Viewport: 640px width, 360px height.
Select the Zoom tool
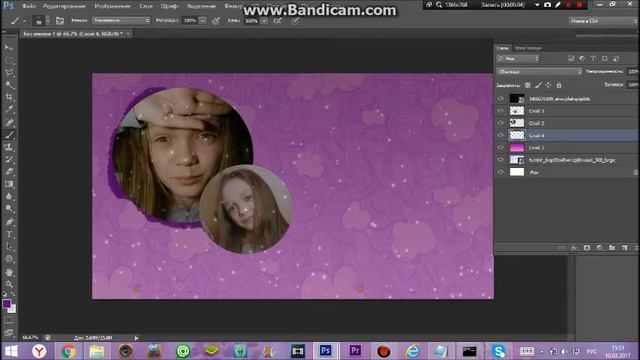9,284
